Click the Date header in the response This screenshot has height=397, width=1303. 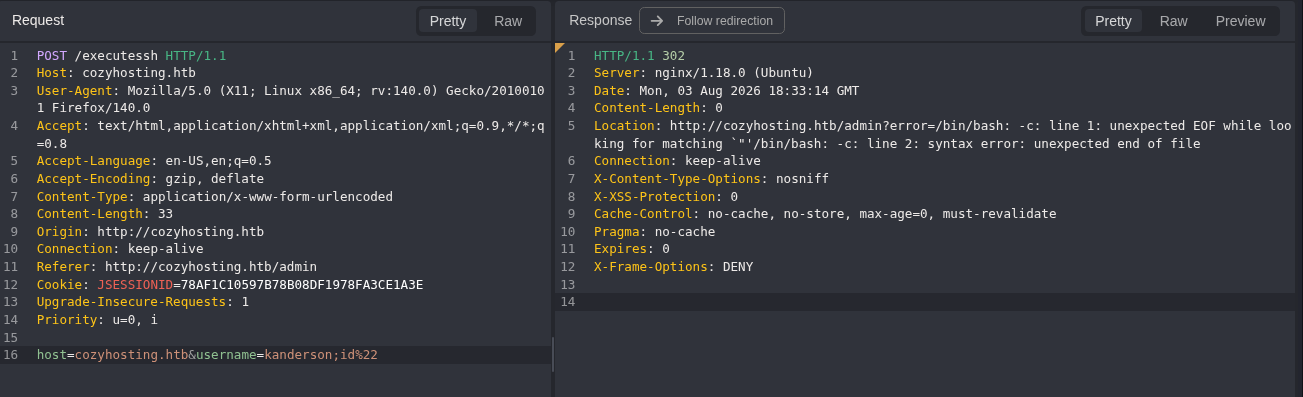point(726,90)
